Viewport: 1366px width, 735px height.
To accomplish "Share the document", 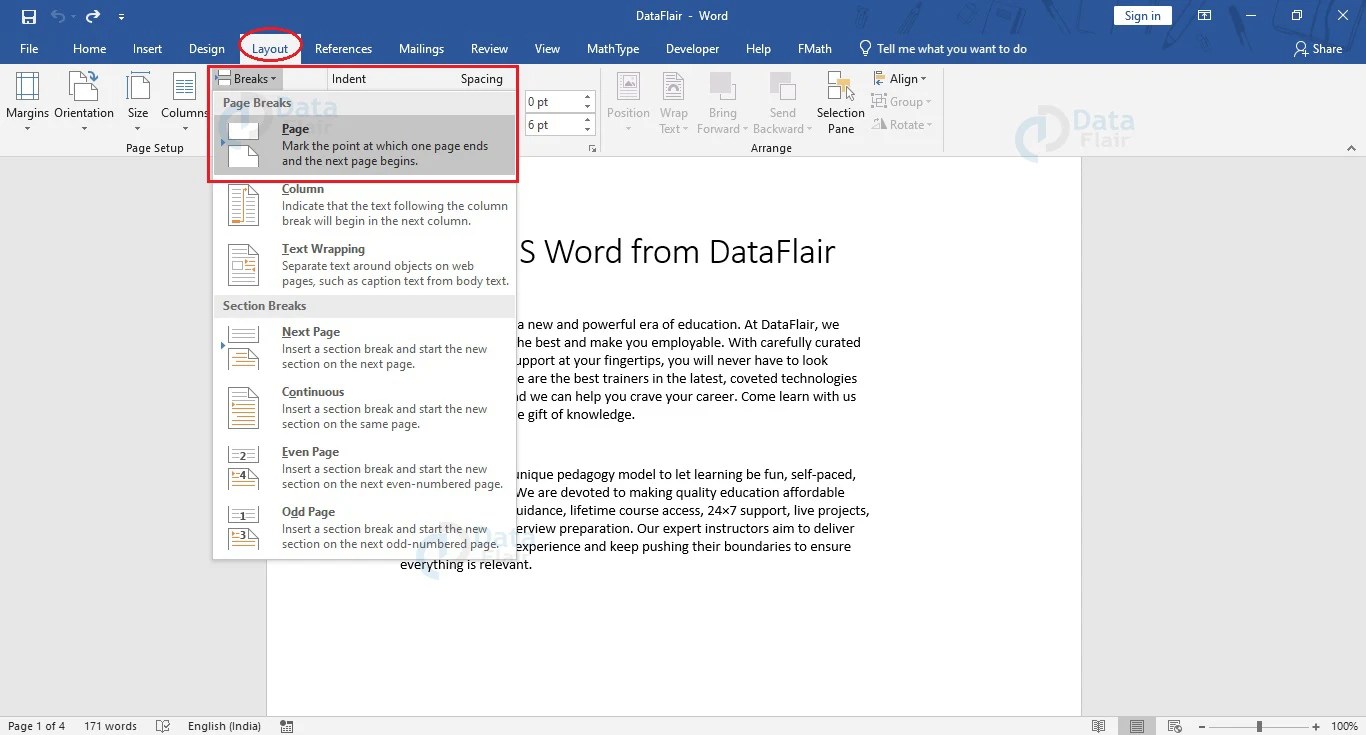I will pyautogui.click(x=1317, y=49).
